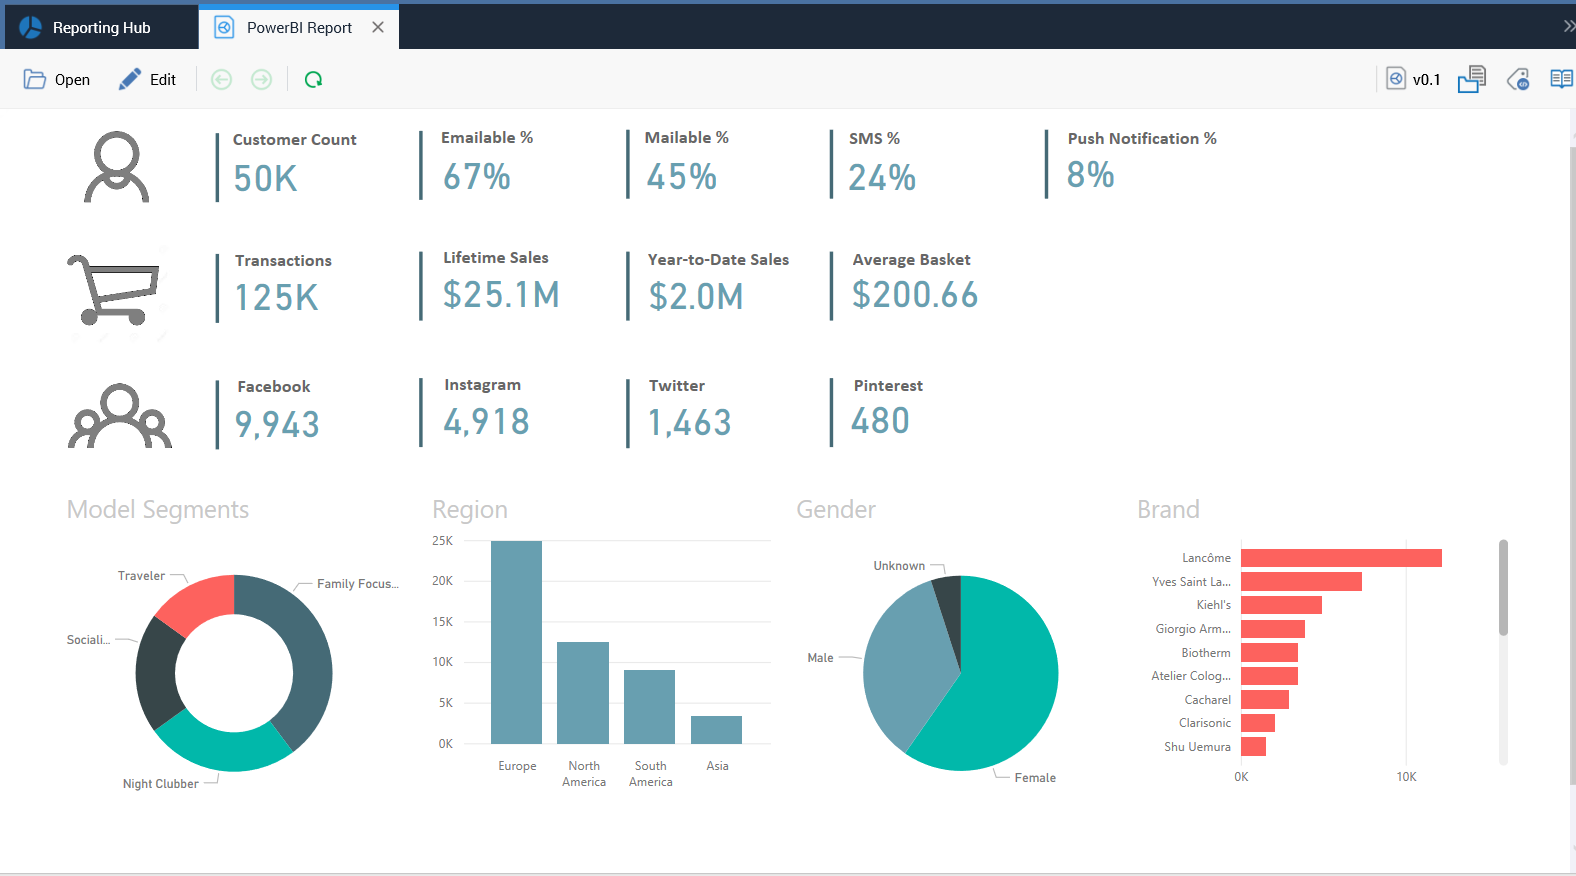1576x876 pixels.
Task: Click the back navigation arrow icon
Action: (x=222, y=80)
